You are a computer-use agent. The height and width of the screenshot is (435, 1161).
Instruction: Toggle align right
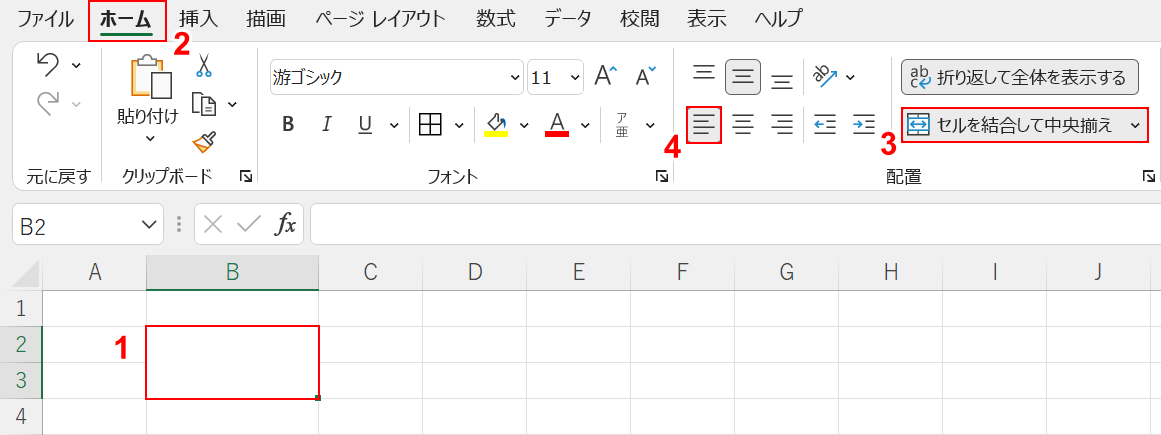782,124
